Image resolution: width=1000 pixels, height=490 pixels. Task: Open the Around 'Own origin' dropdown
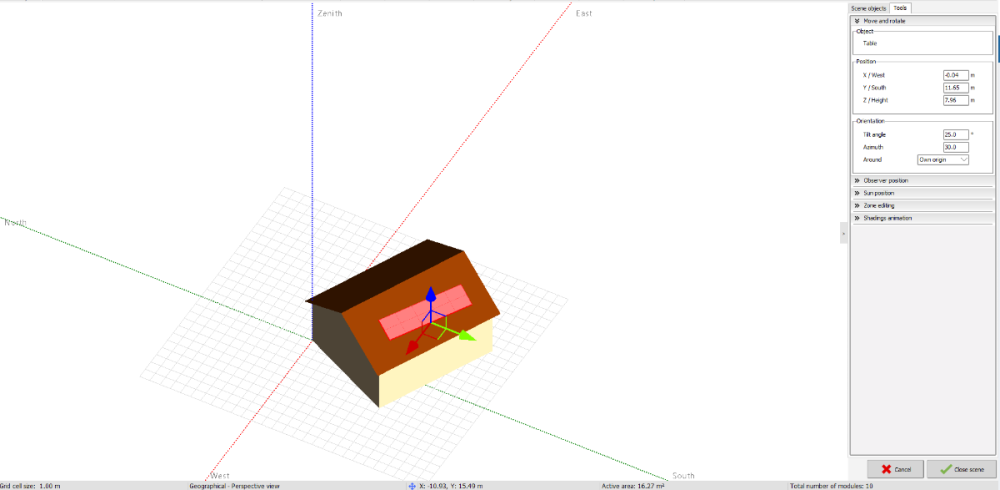tap(943, 159)
